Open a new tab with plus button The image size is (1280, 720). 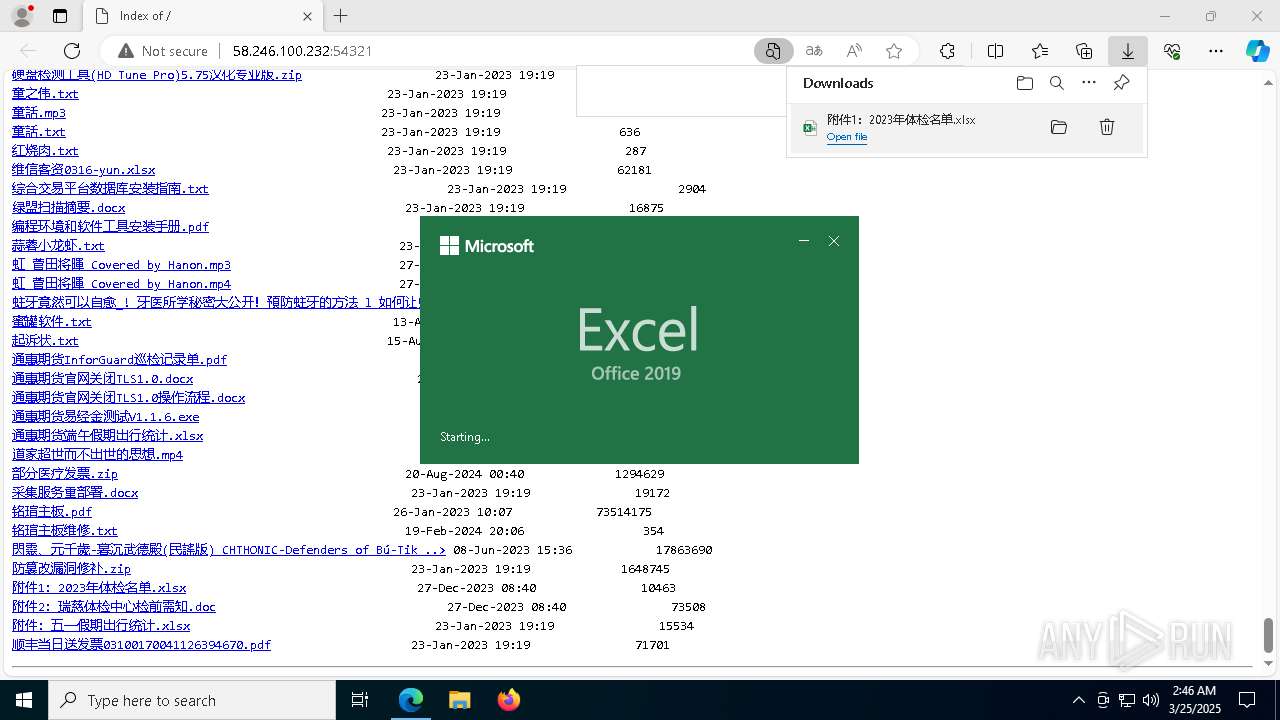pyautogui.click(x=341, y=16)
